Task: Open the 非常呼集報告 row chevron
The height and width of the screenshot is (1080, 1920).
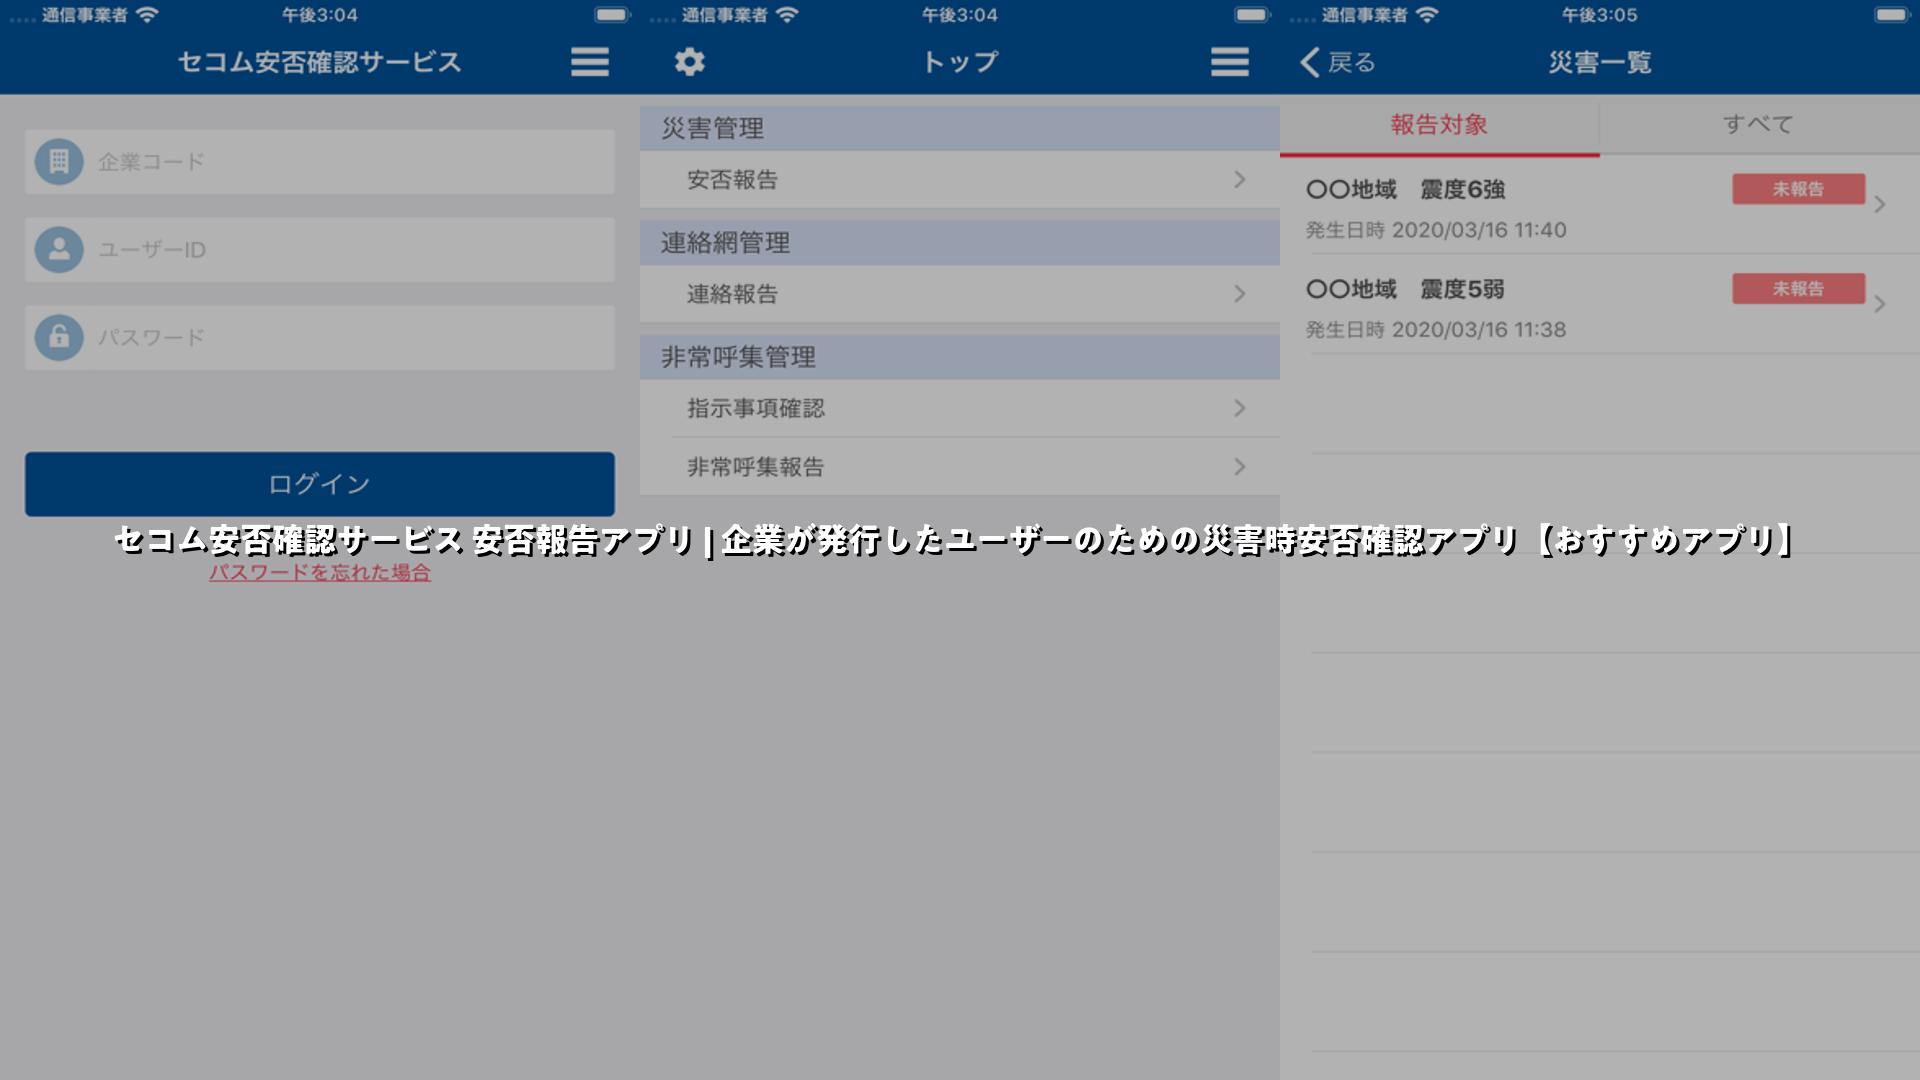Action: click(1239, 467)
